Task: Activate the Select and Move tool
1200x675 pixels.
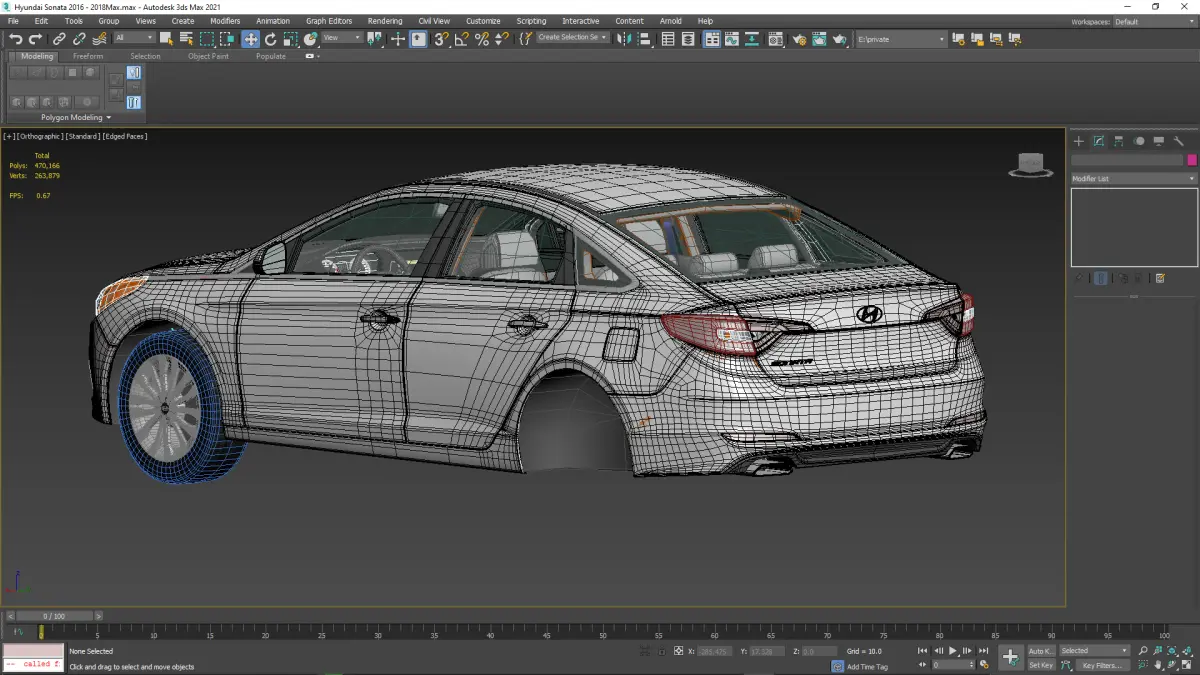Action: (x=250, y=39)
